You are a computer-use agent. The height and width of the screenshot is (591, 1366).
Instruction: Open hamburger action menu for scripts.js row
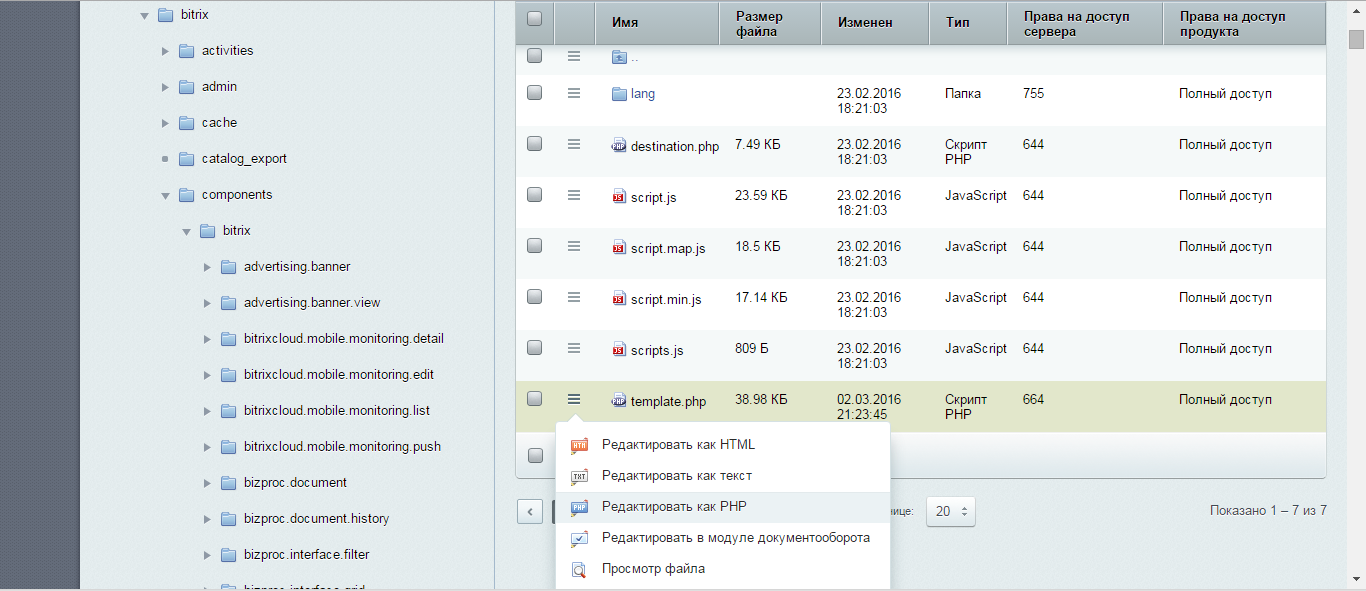[574, 348]
